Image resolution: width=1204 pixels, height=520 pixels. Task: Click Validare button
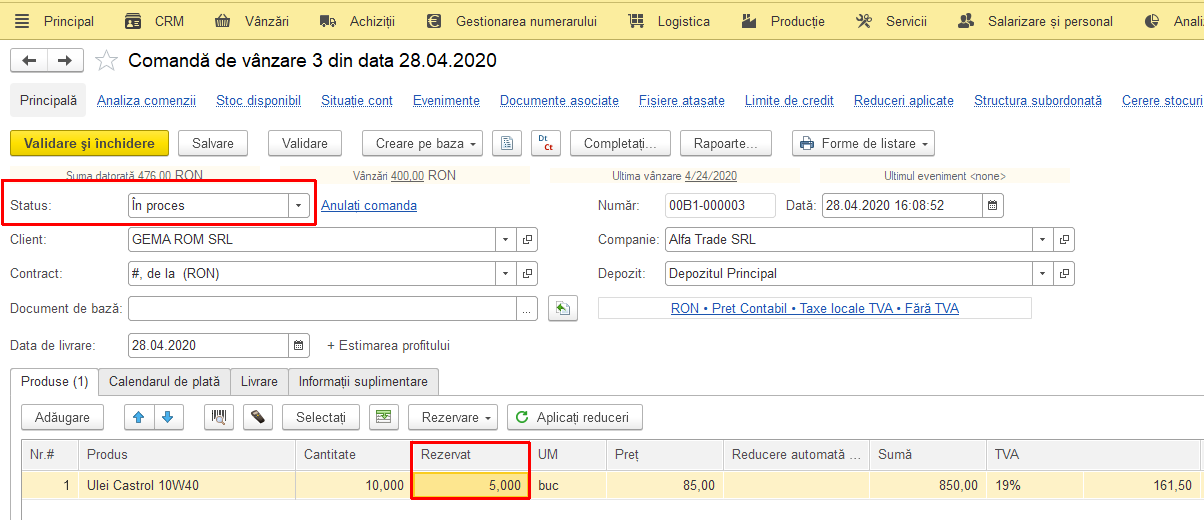point(305,143)
